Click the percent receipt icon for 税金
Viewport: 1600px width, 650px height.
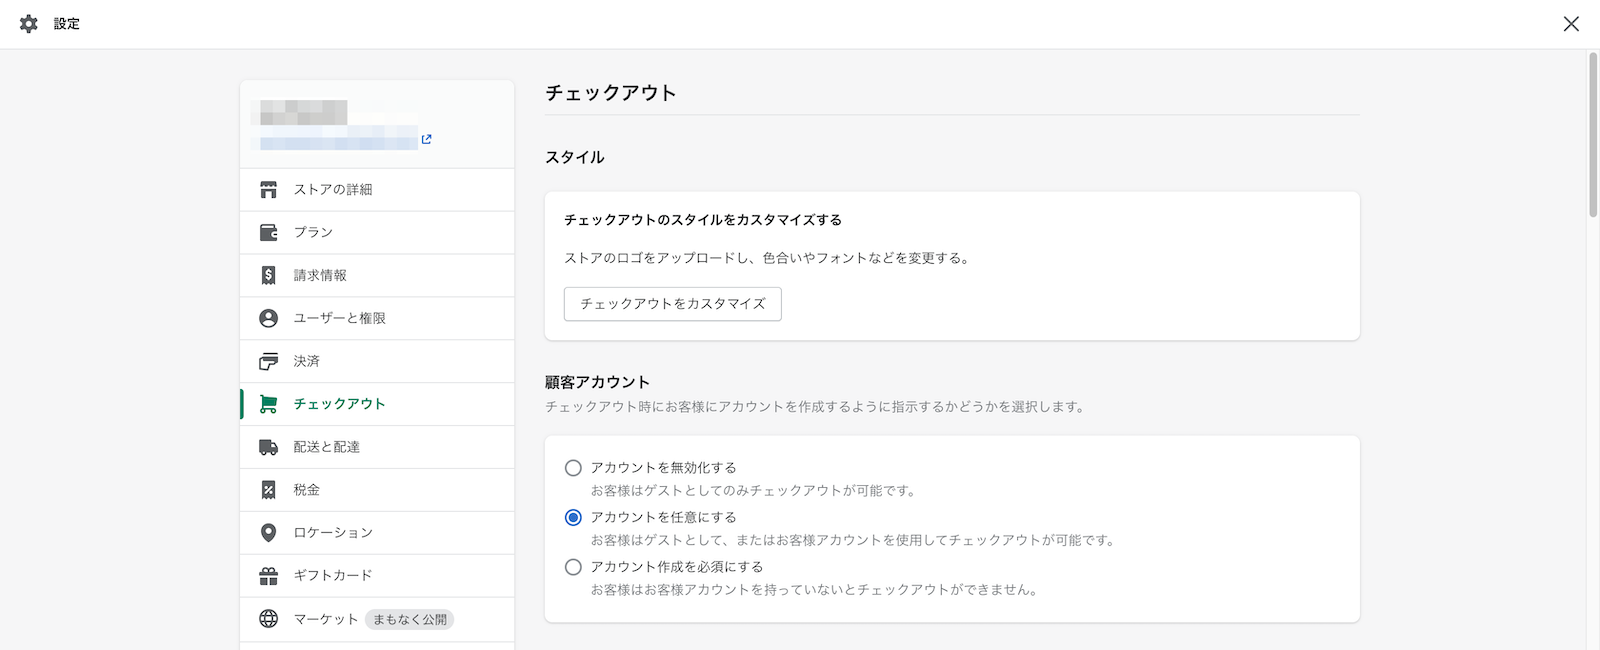268,490
